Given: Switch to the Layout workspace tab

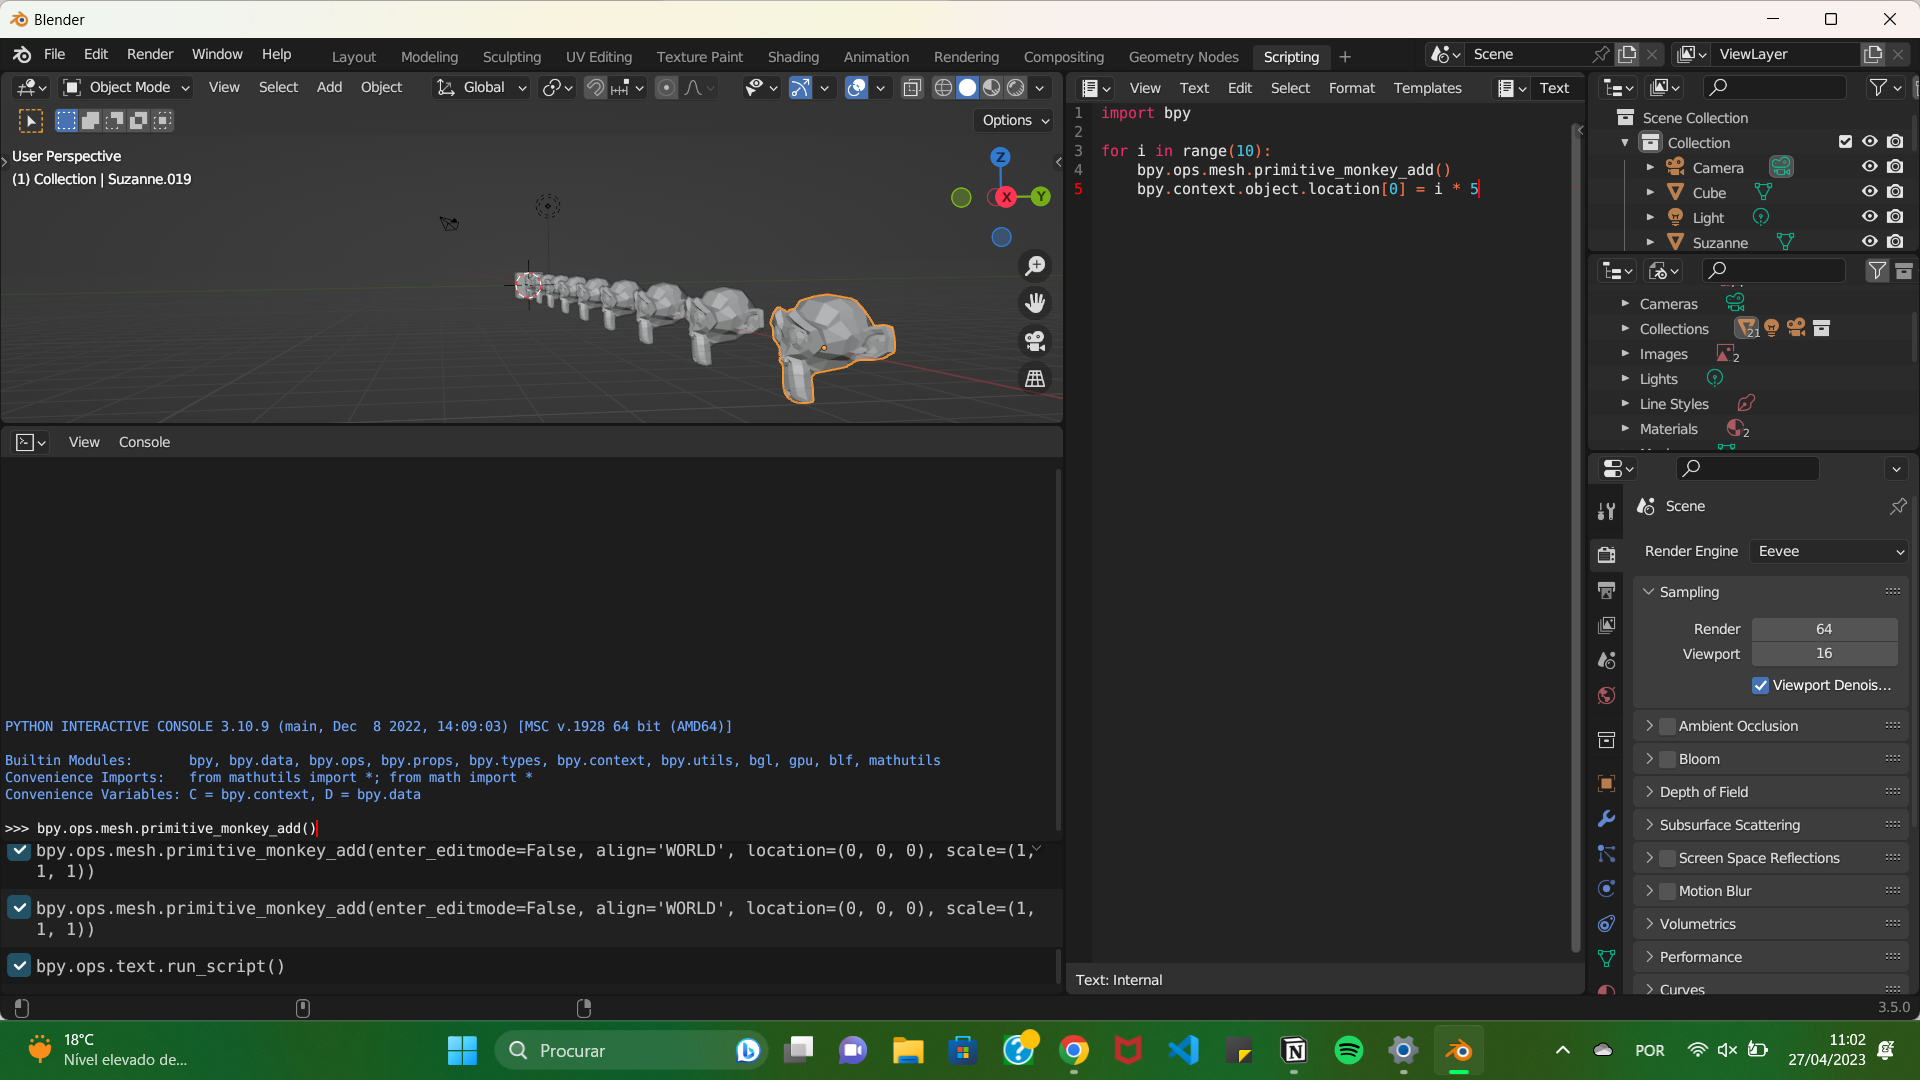Looking at the screenshot, I should 354,57.
